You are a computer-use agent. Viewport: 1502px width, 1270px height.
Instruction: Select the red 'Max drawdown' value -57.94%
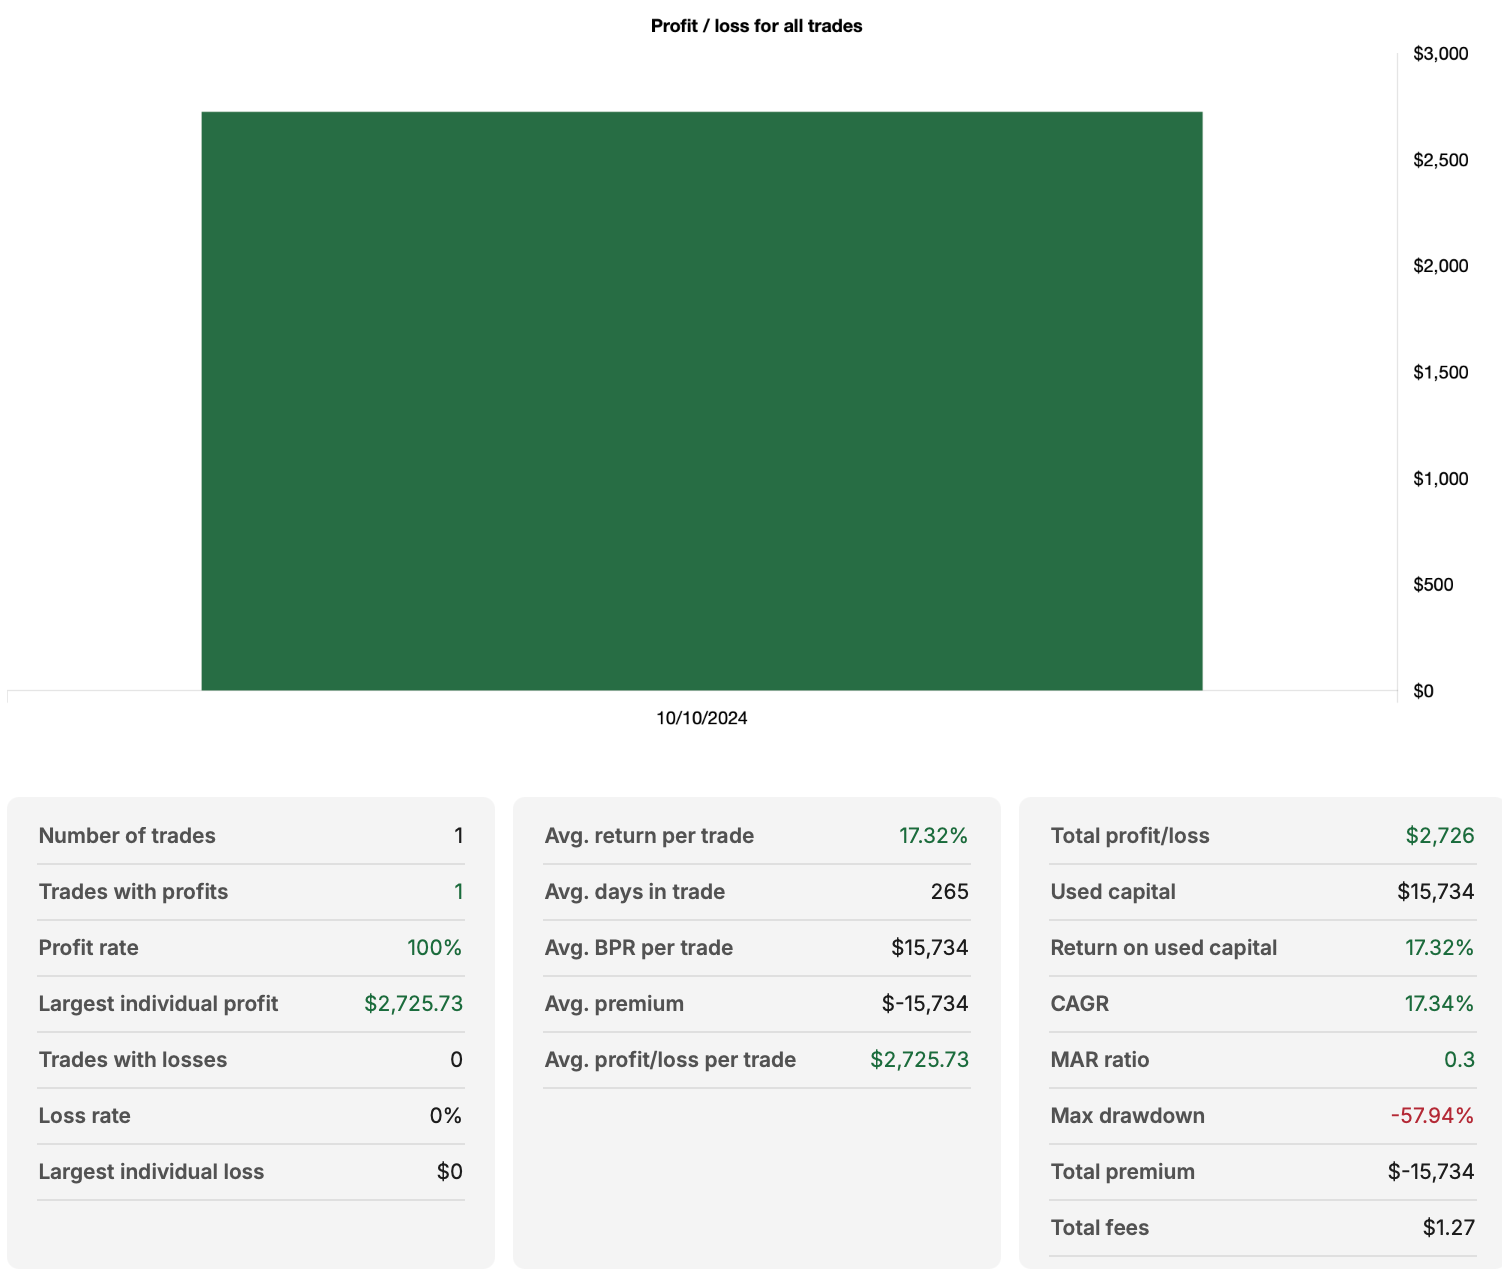[1432, 1116]
